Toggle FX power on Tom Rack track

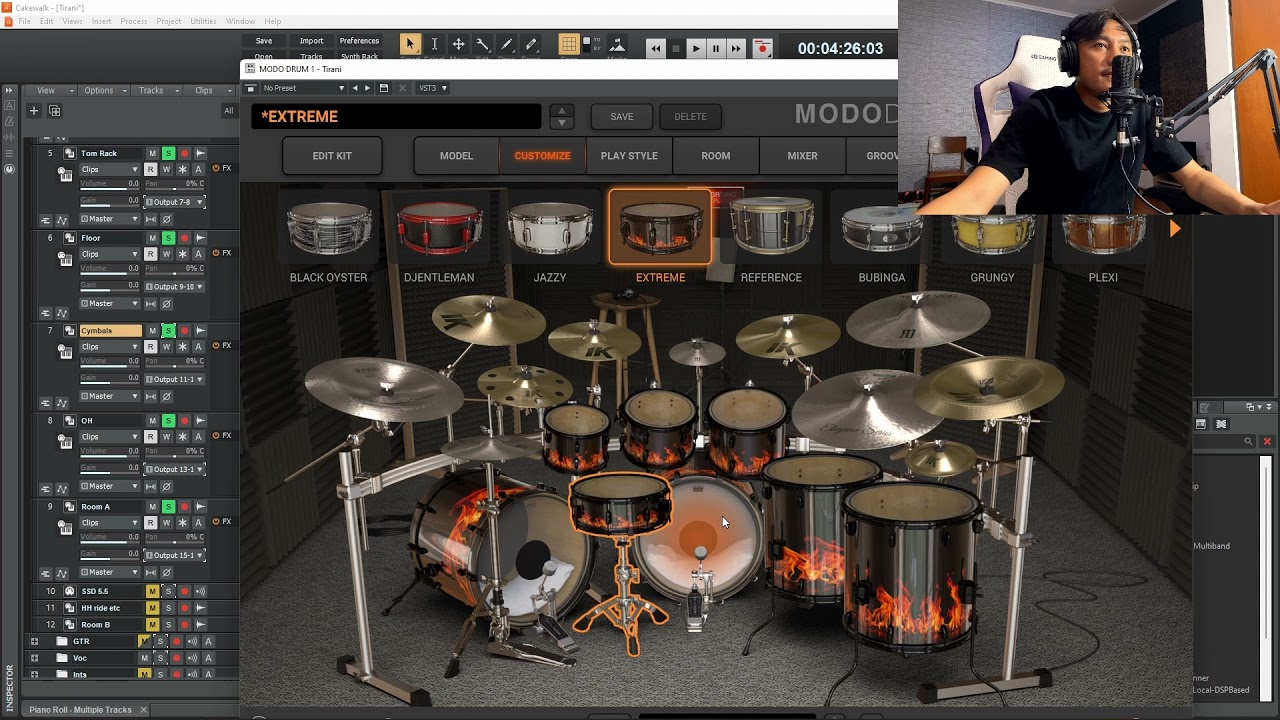tap(216, 168)
